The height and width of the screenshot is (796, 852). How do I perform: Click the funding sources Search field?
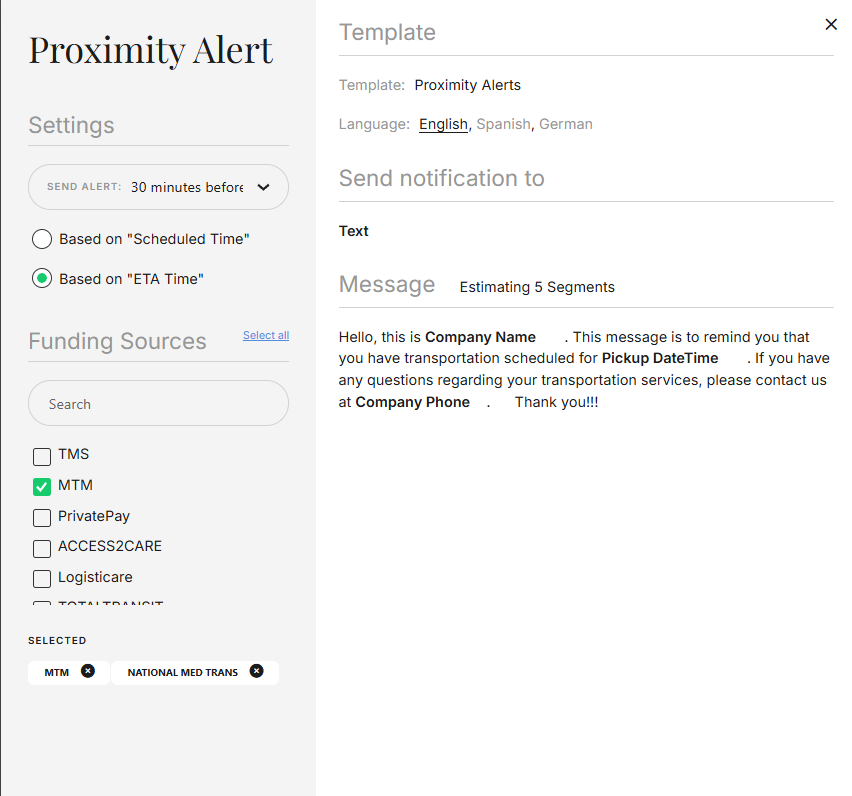click(x=158, y=403)
